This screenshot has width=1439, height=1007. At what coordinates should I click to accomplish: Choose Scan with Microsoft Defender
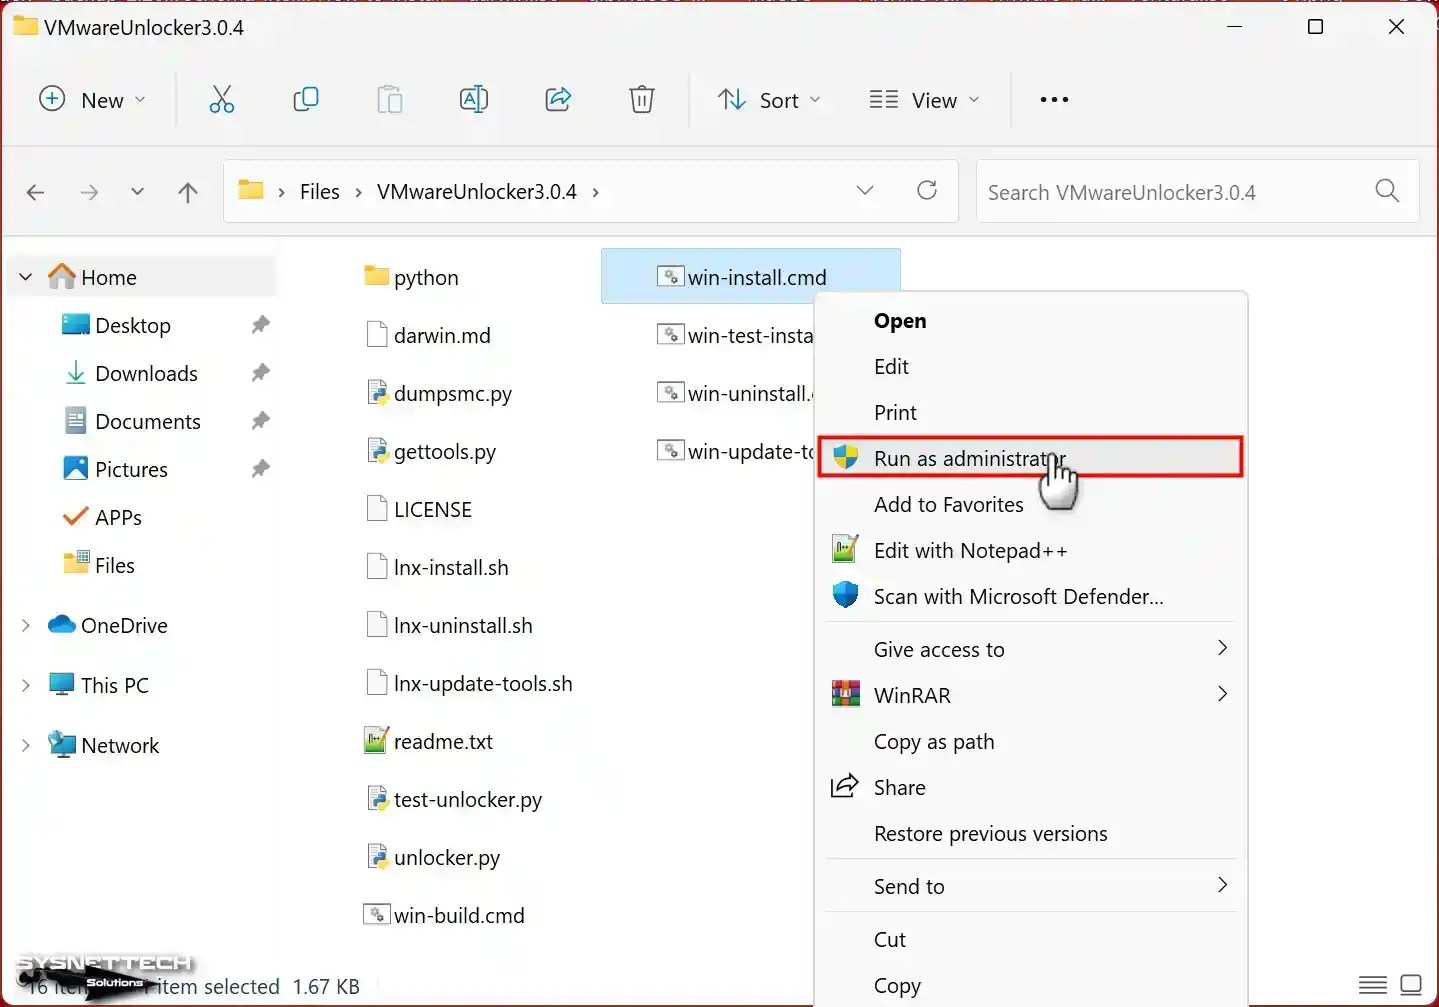click(1030, 597)
